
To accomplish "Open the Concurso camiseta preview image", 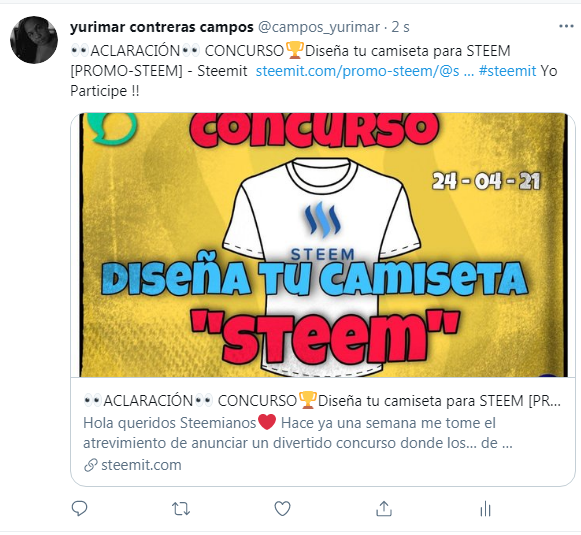I will [x=323, y=245].
